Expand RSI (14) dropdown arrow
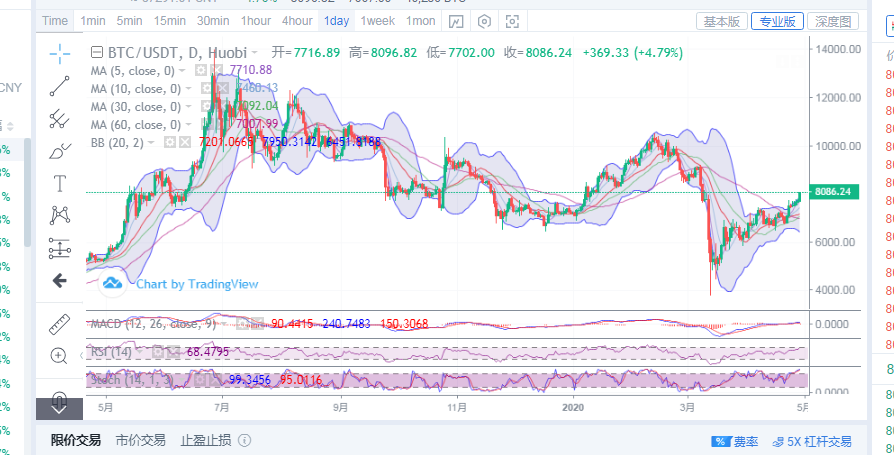Screen dimensions: 894x455 pos(140,352)
